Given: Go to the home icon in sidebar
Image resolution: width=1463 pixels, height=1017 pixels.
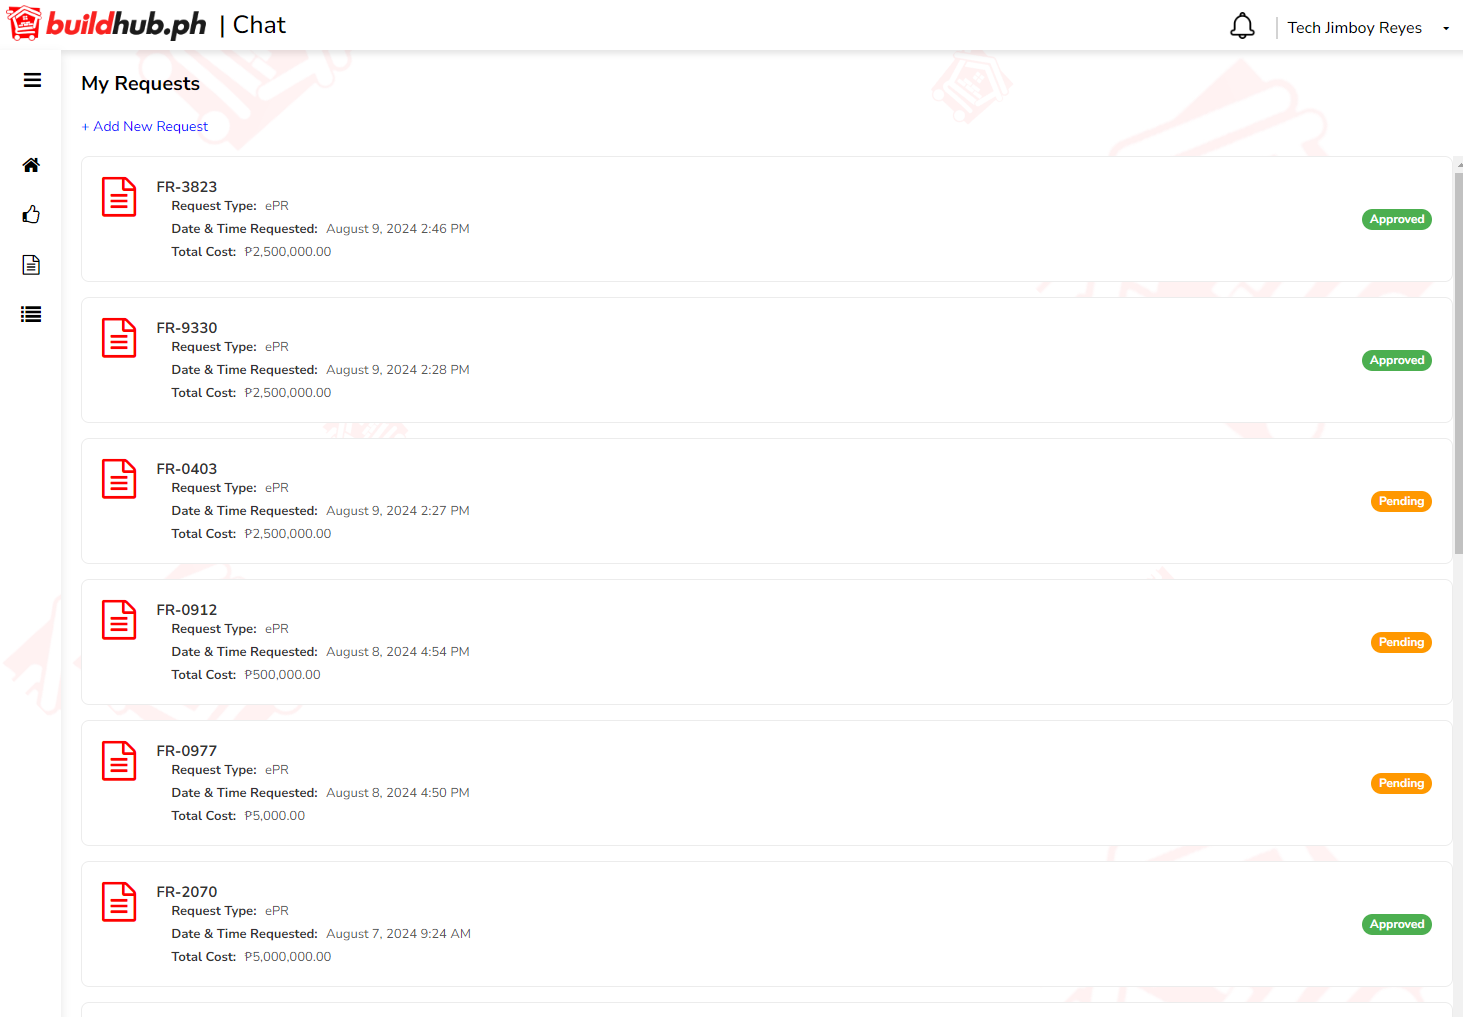Looking at the screenshot, I should click(31, 165).
